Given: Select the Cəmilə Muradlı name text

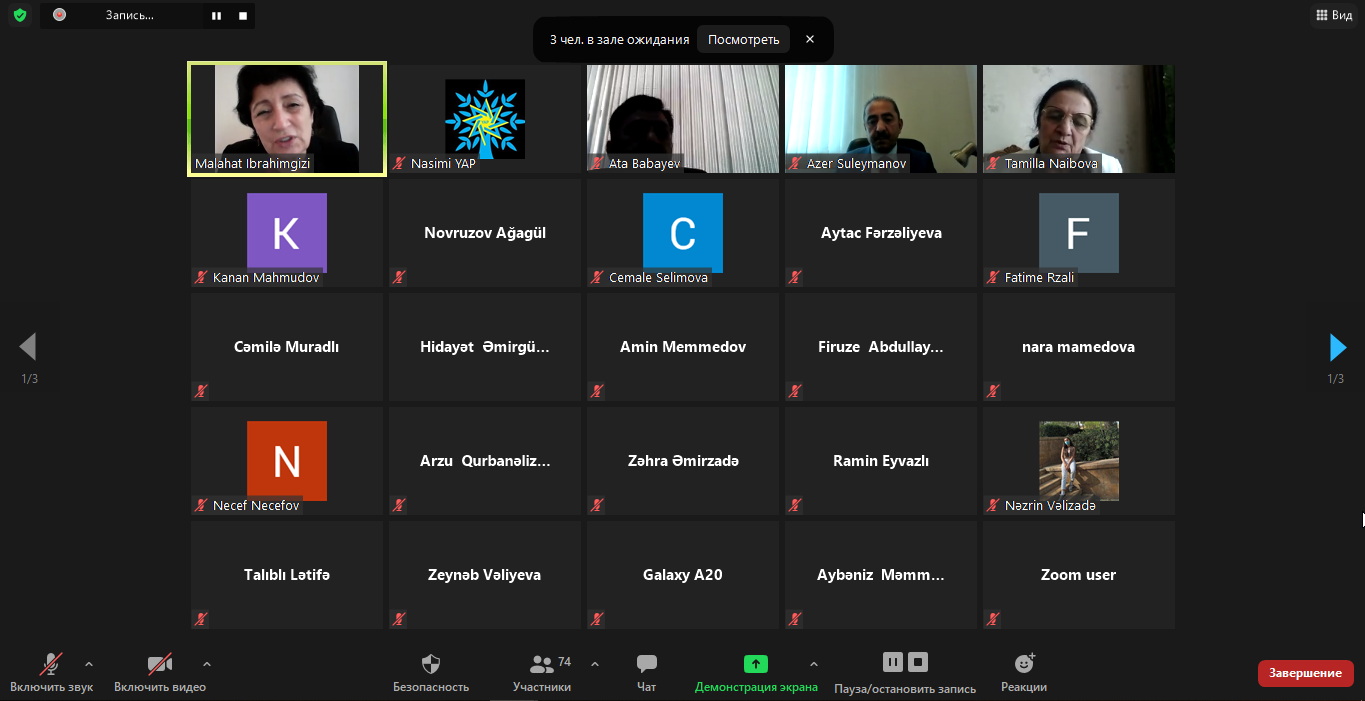Looking at the screenshot, I should coord(287,347).
